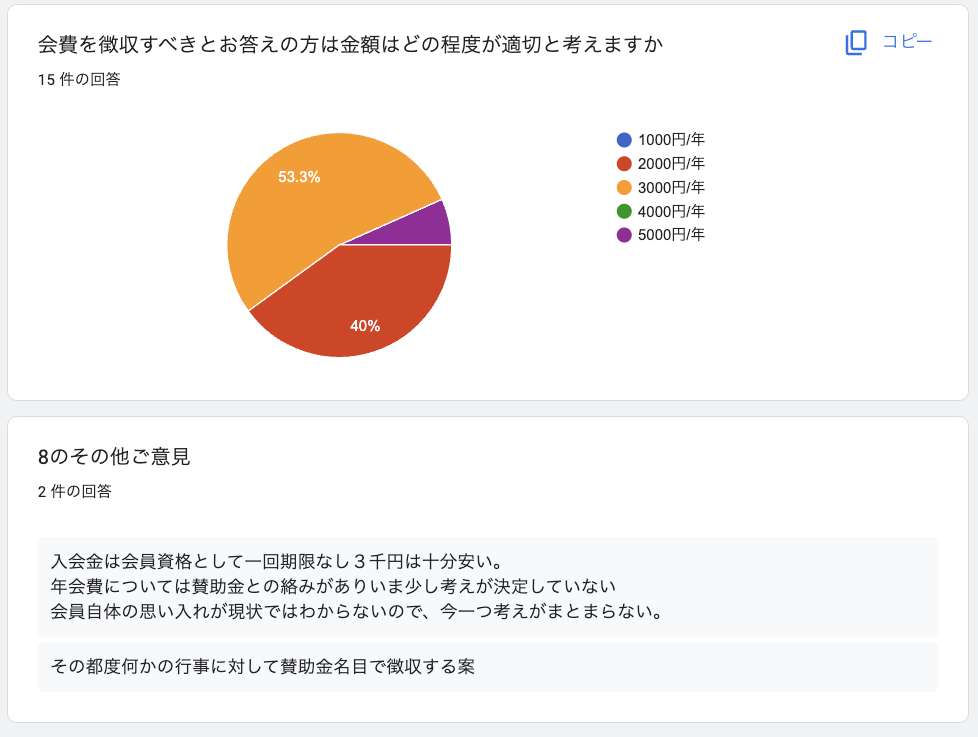Select the 3000円/年 legend label

point(671,188)
